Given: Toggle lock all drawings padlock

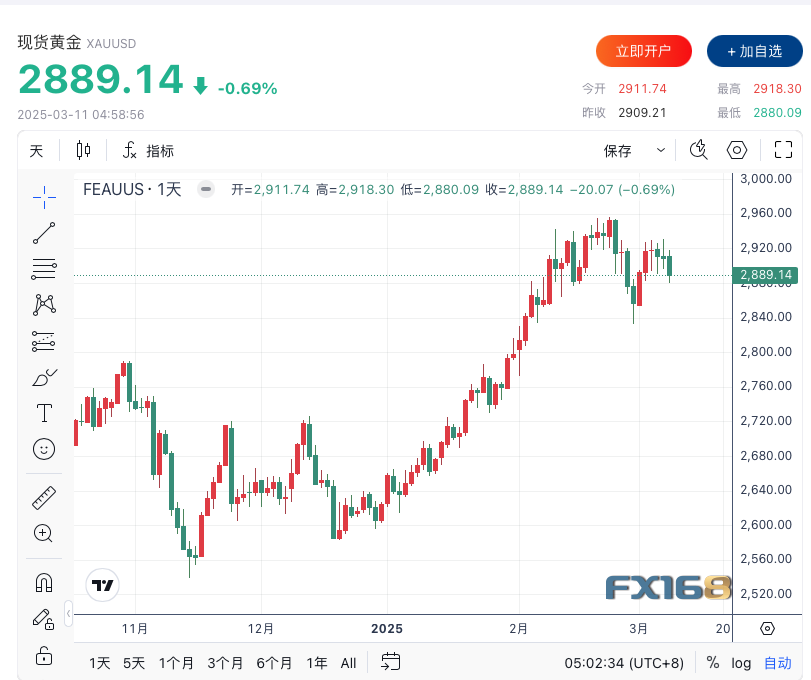Looking at the screenshot, I should 44,655.
